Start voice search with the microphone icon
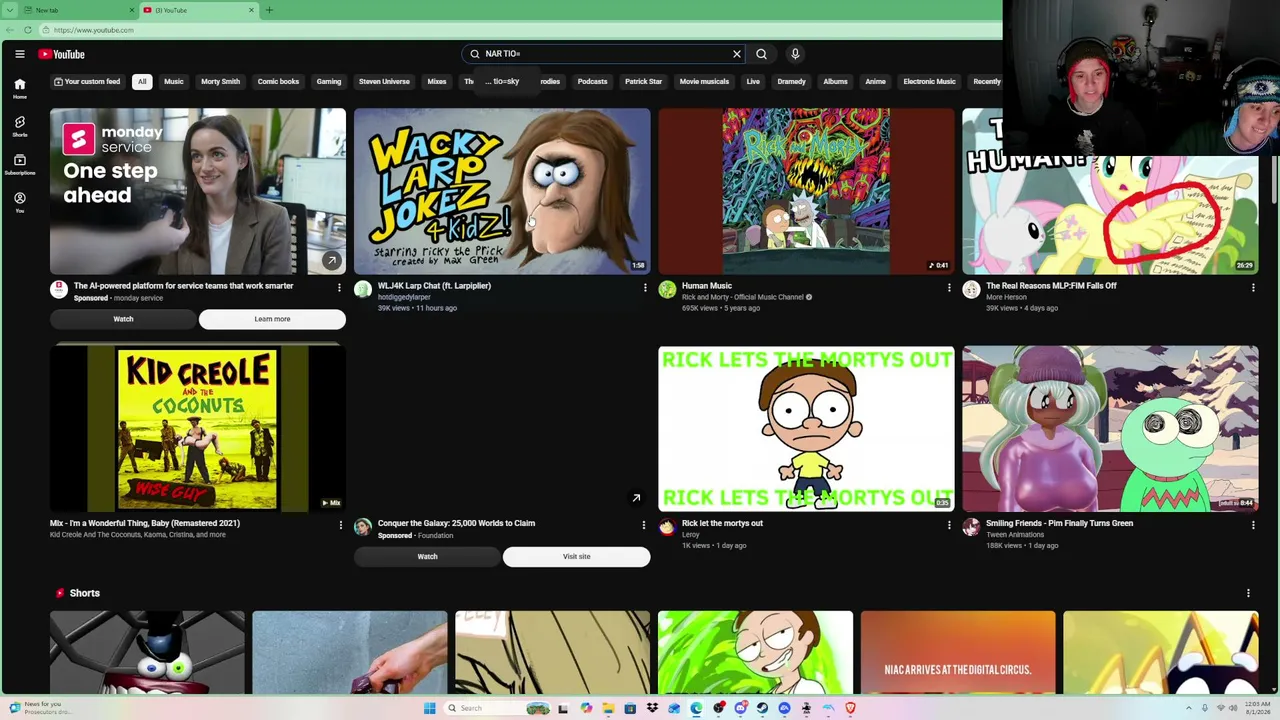 795,54
